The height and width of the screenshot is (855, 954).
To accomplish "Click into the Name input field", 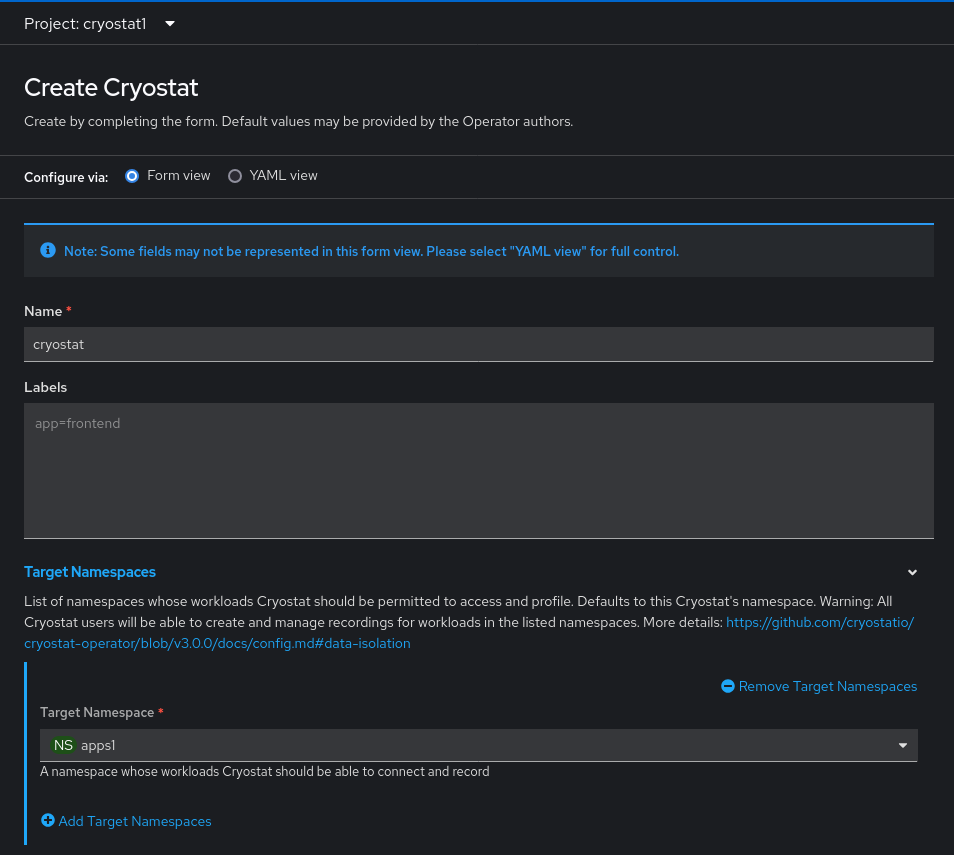I will (x=478, y=344).
